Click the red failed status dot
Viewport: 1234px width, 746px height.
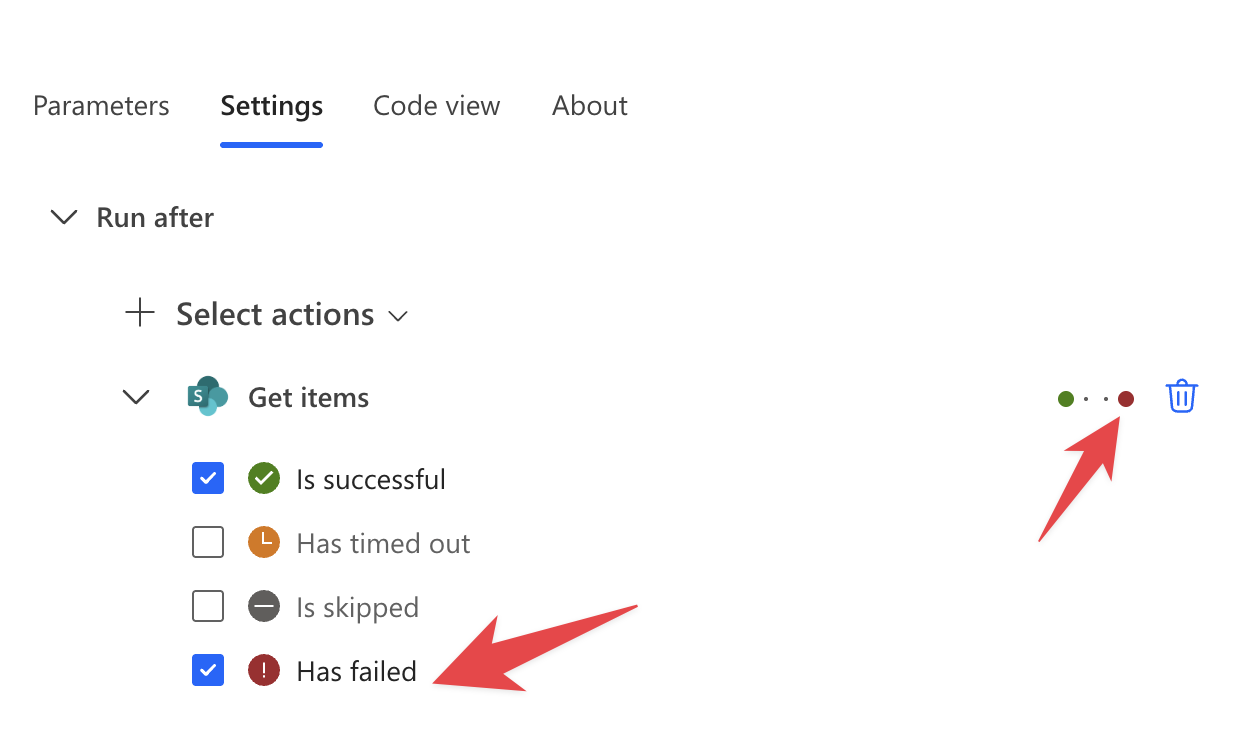1126,399
